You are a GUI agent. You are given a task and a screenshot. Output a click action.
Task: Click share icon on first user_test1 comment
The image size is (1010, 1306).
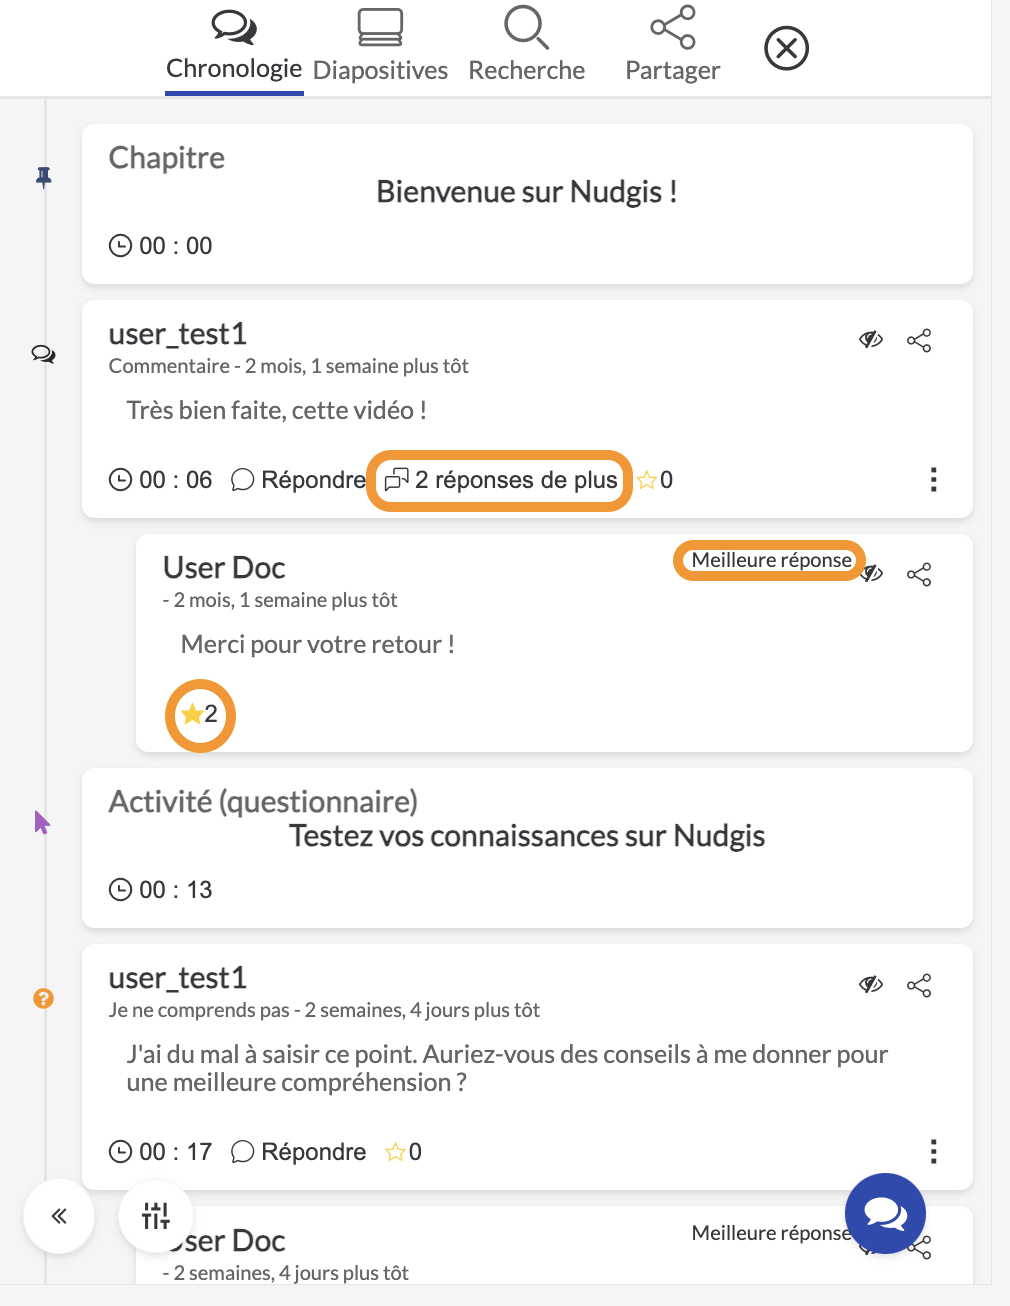(919, 340)
